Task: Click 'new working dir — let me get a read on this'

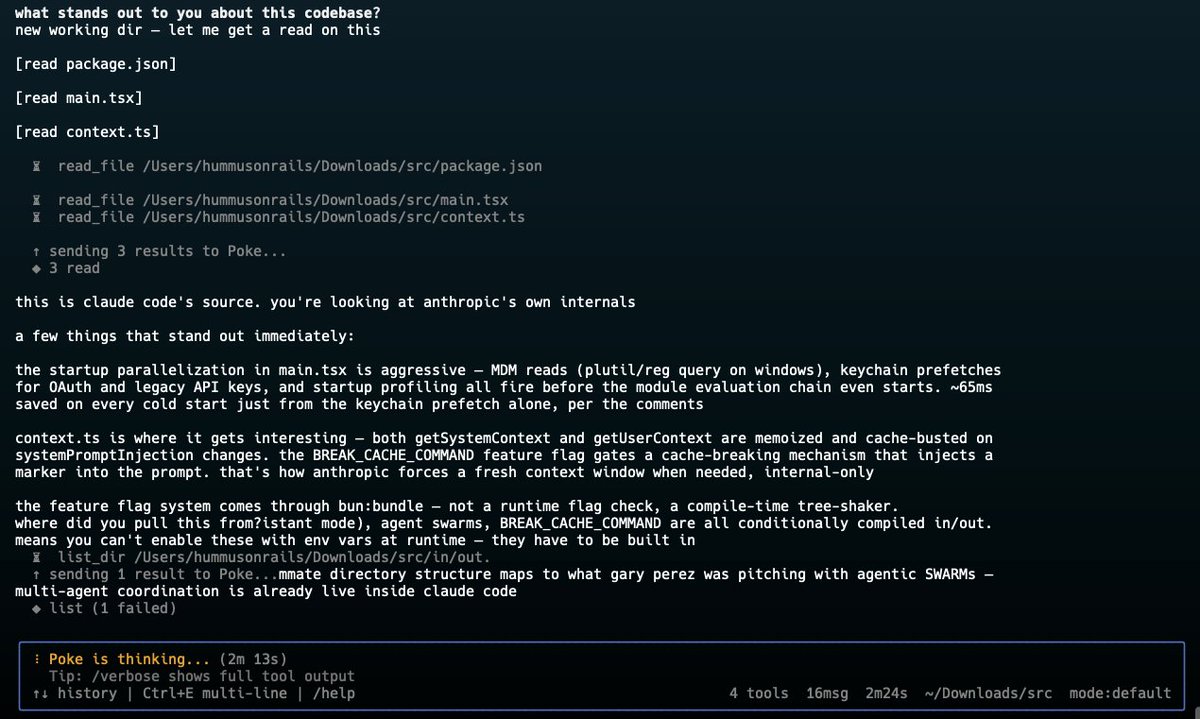Action: click(198, 30)
